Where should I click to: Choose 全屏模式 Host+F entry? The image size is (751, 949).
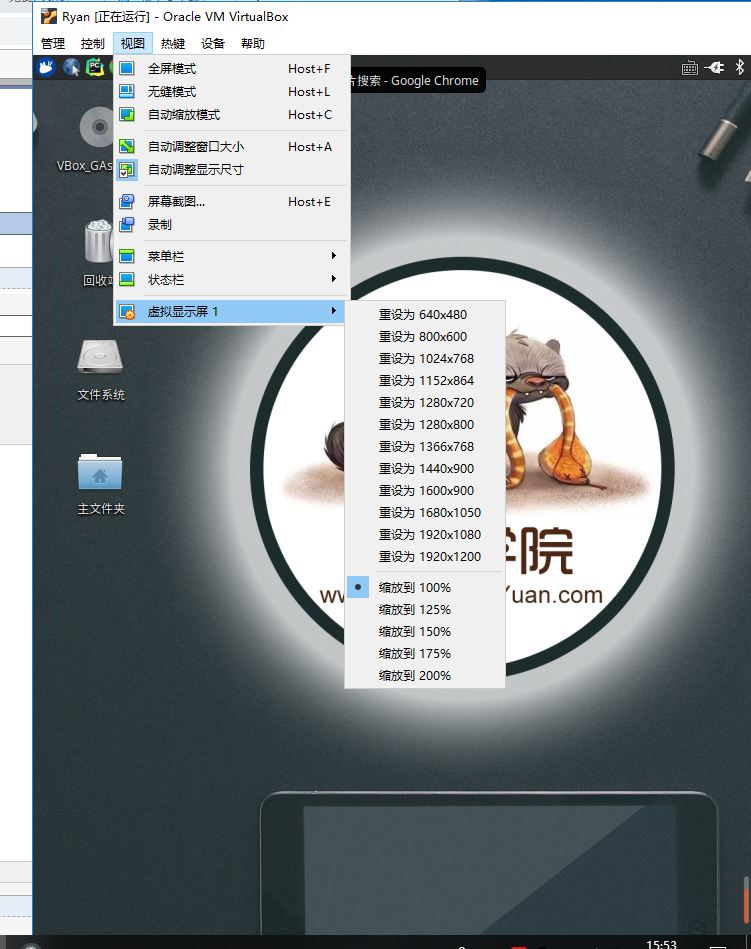pyautogui.click(x=232, y=68)
